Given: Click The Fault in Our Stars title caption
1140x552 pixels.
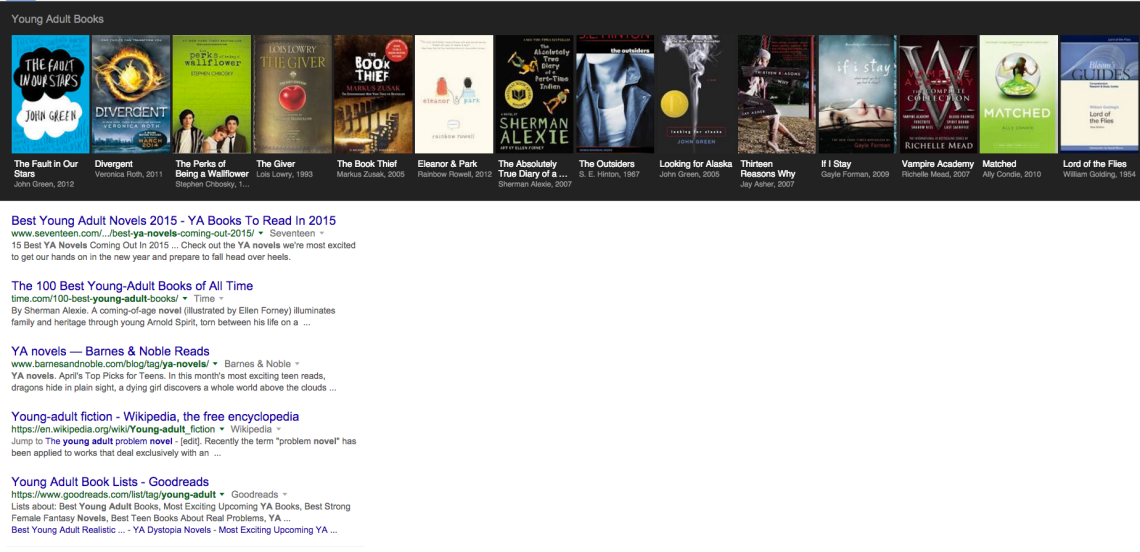Looking at the screenshot, I should 46,169.
